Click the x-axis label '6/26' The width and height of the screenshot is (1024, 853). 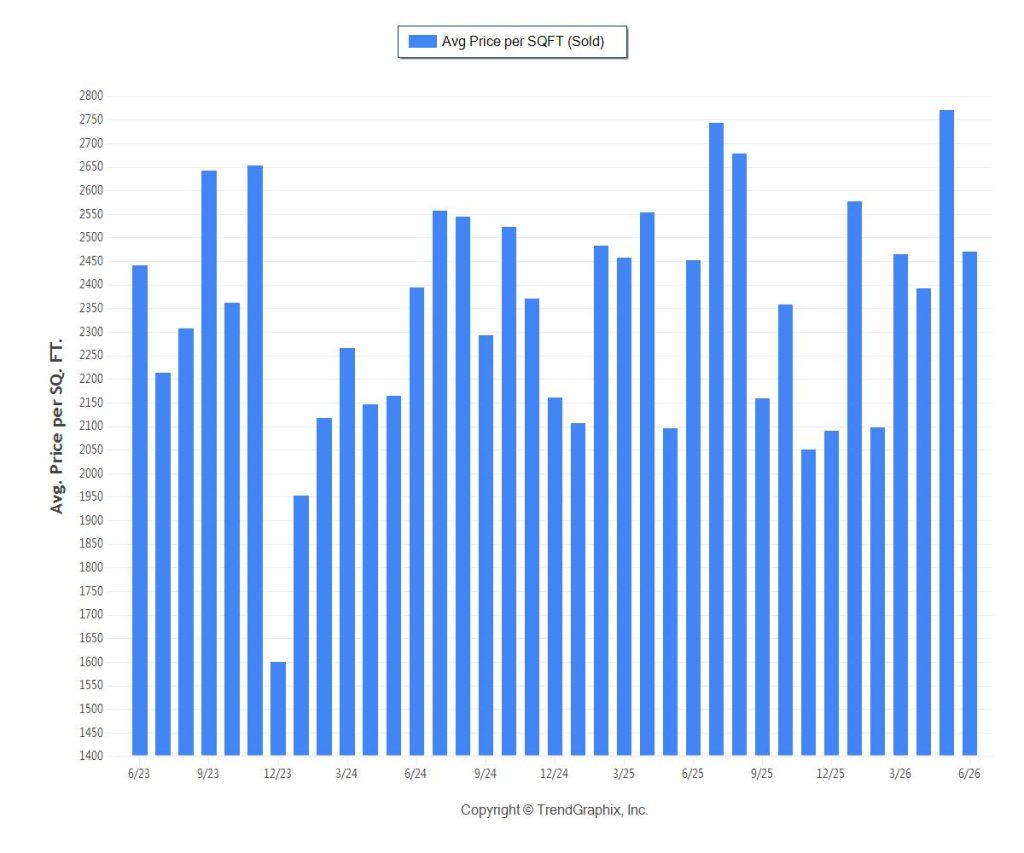[x=969, y=773]
